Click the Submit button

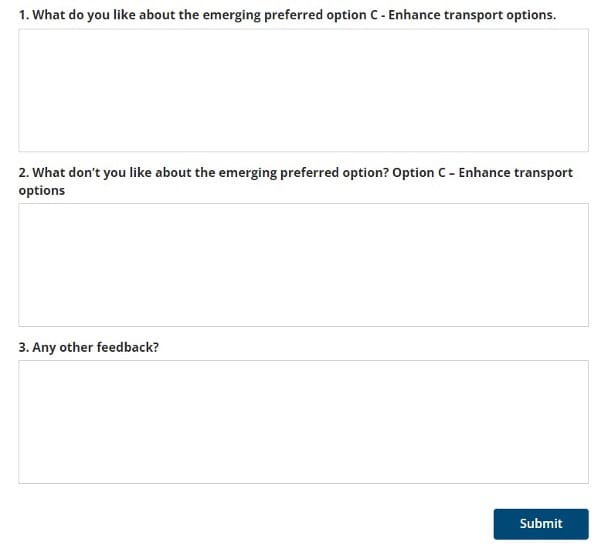pyautogui.click(x=540, y=523)
